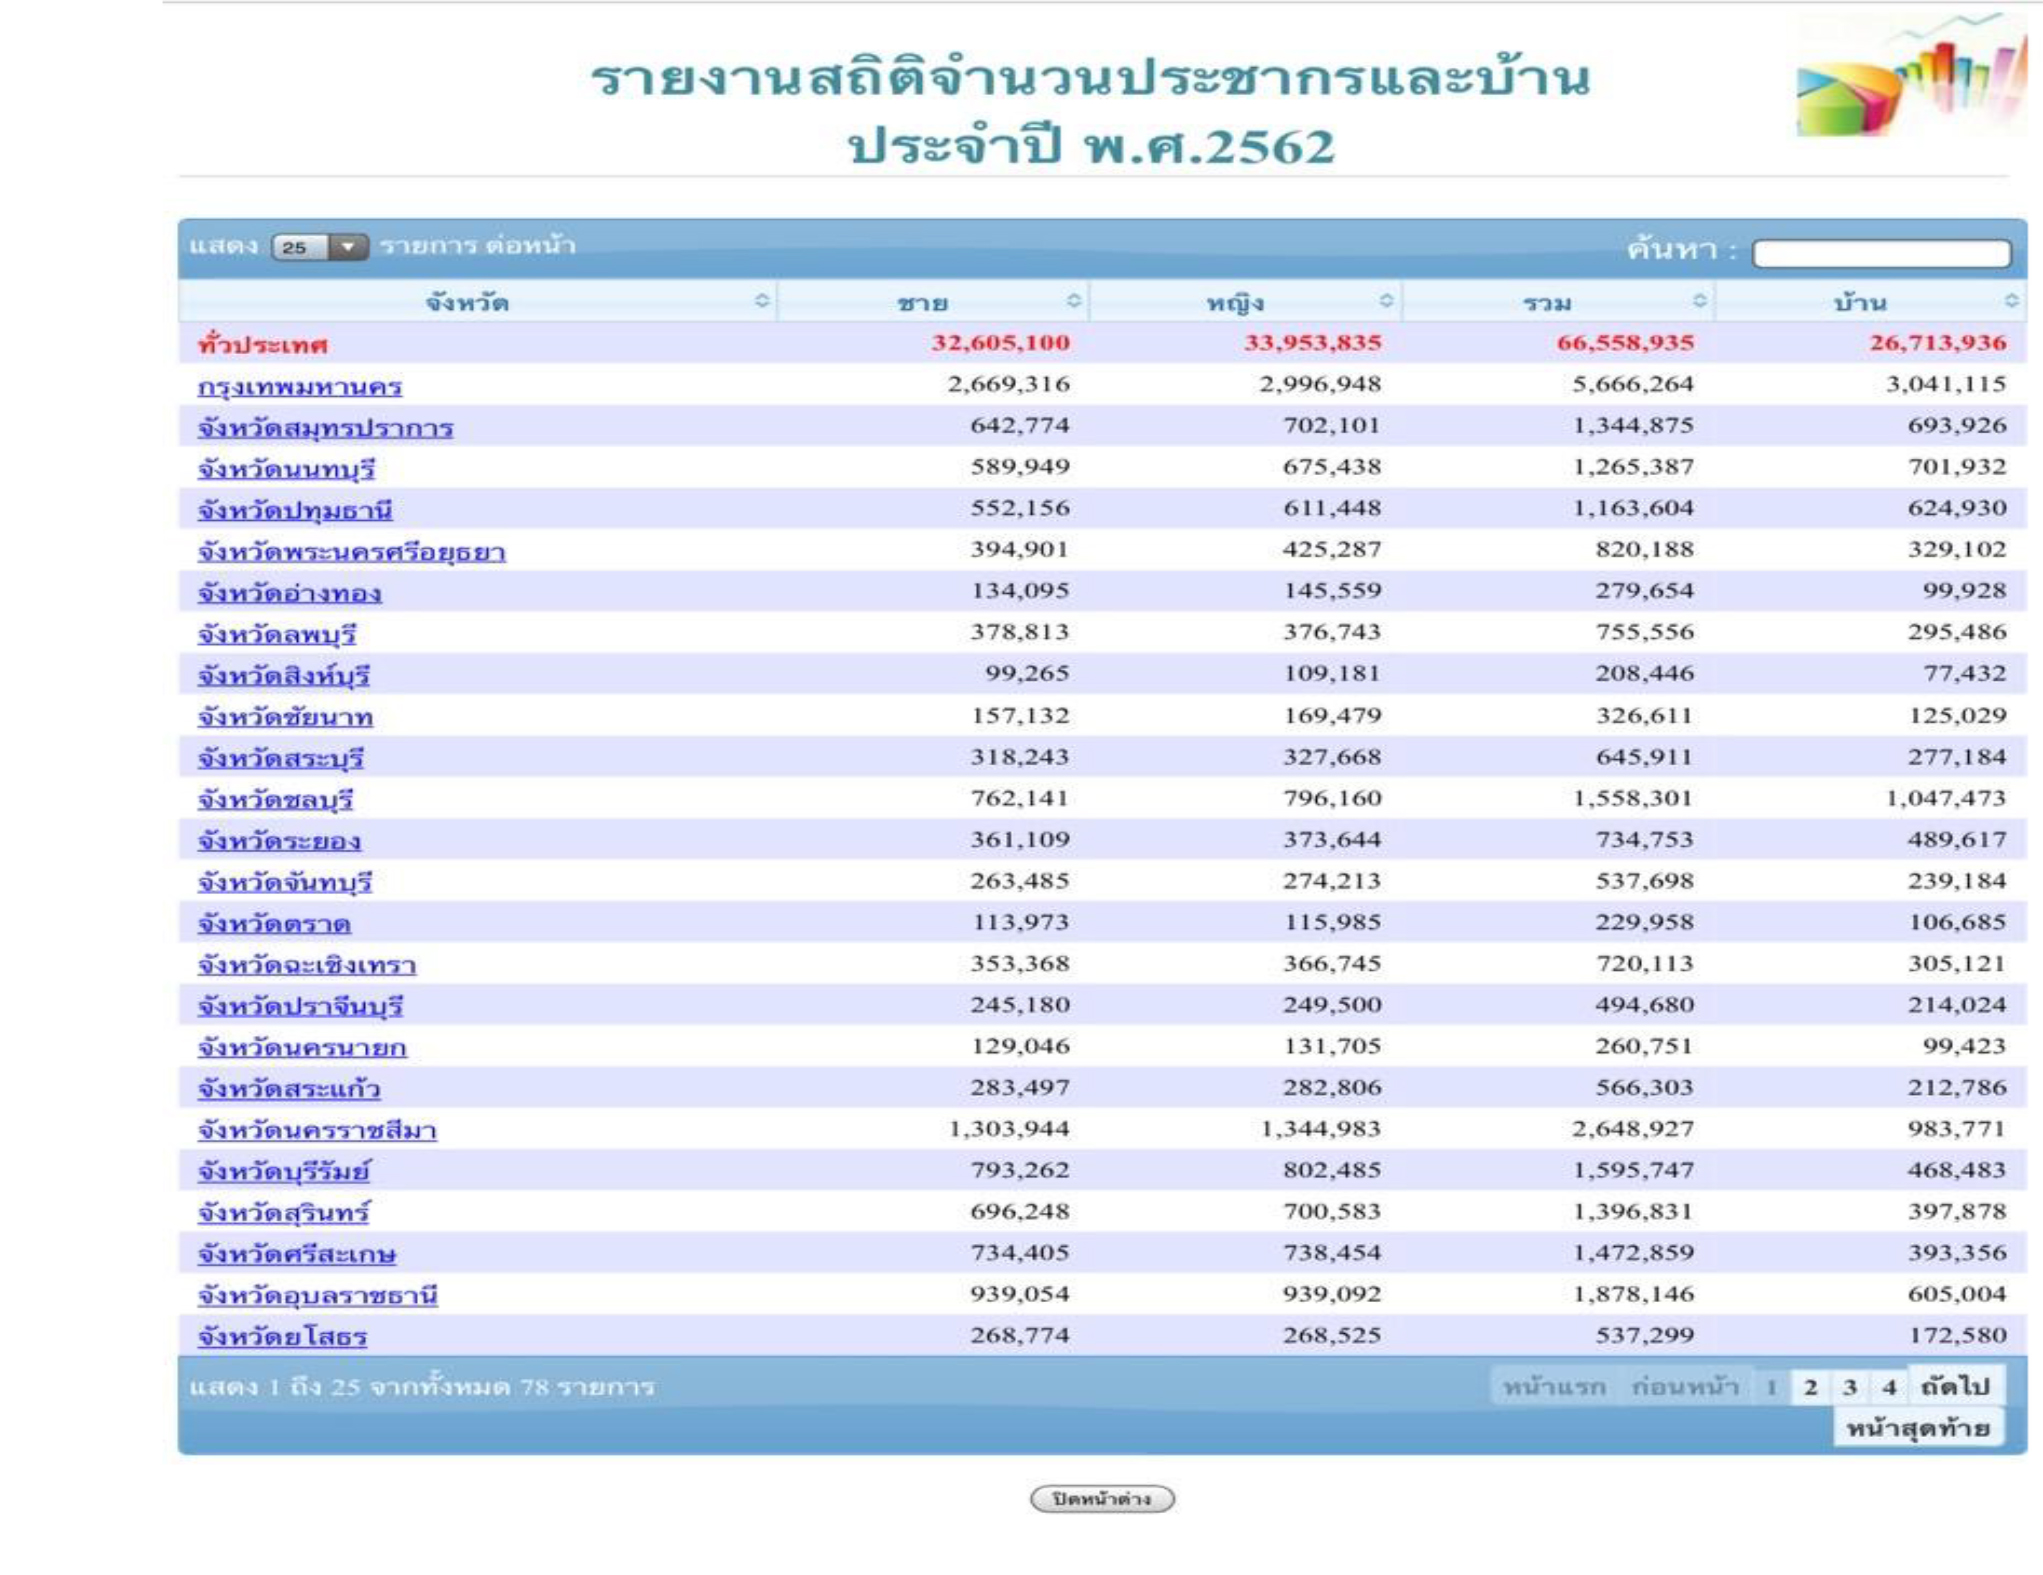Open the จังหวัดนครราชสีมา link
2043x1575 pixels.
coord(316,1130)
